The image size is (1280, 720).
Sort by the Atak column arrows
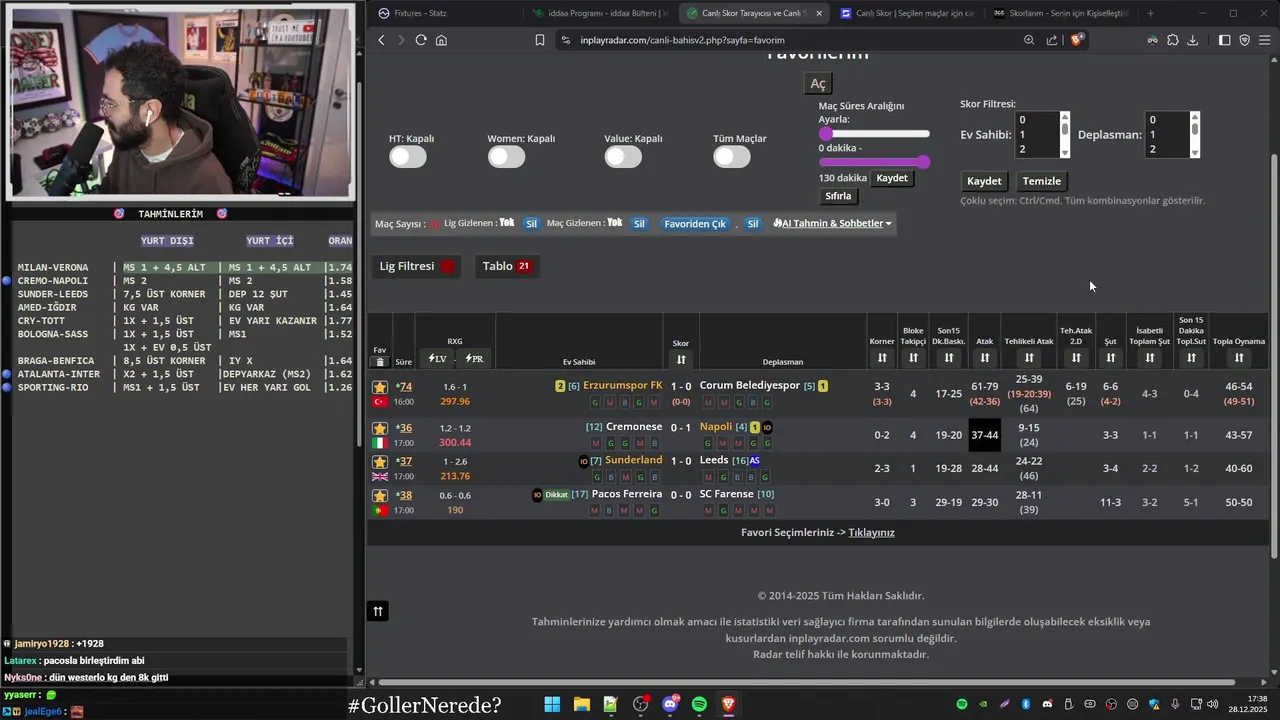(x=985, y=358)
